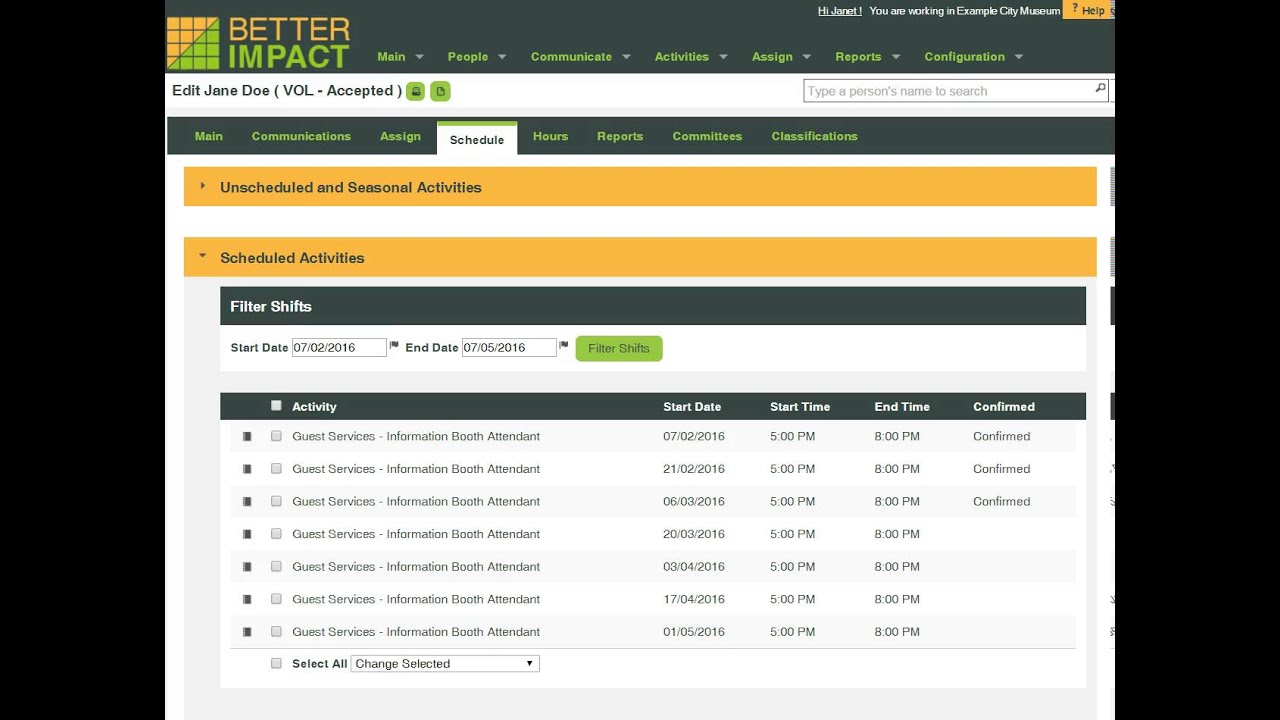
Task: Collapse the Scheduled Activities section
Action: [x=640, y=257]
